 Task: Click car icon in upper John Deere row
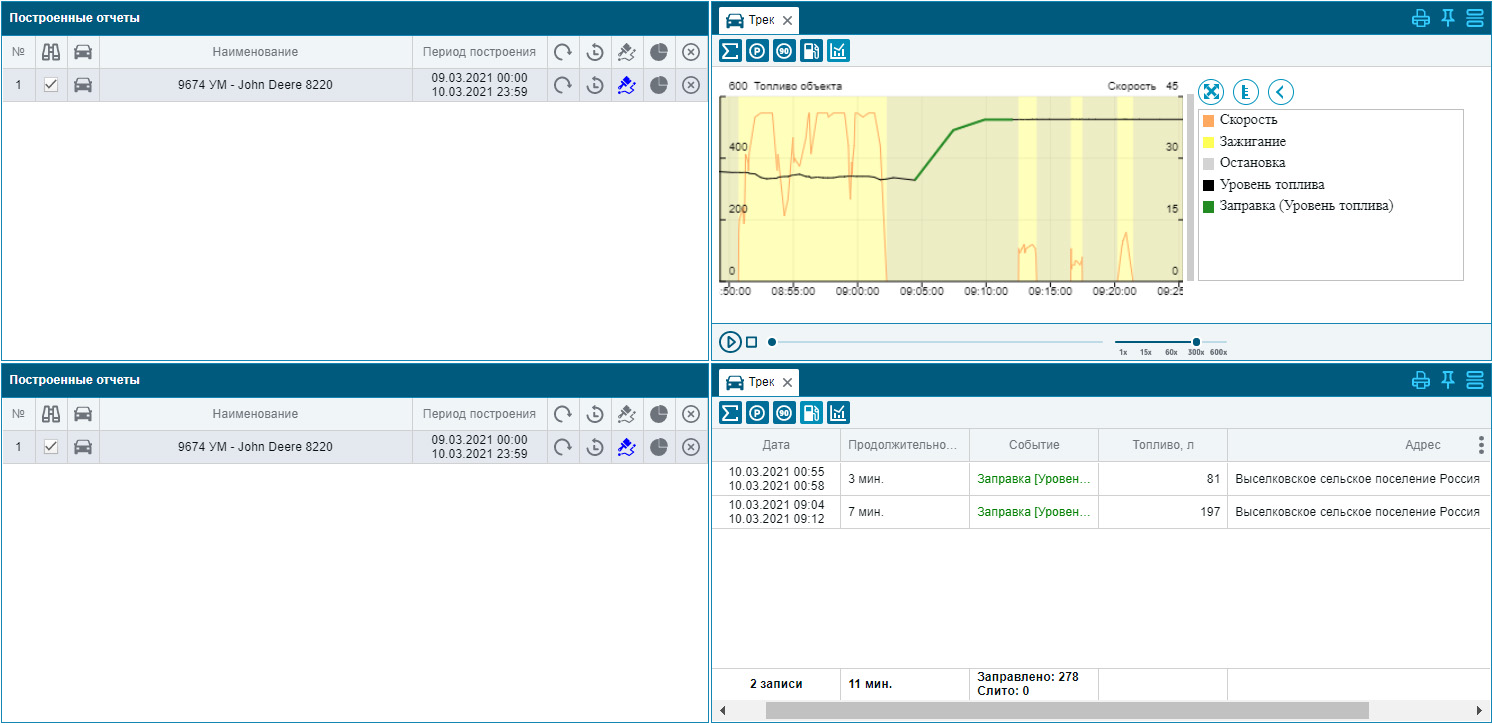click(x=83, y=85)
